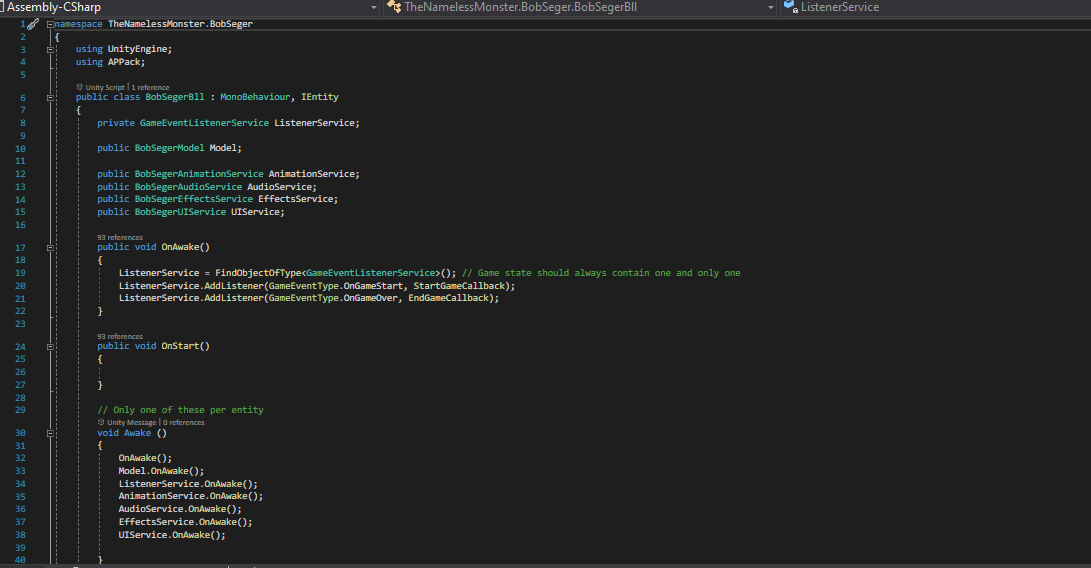Click the class icon beside TheNamelessMonster.BobSeger.BobSegerBll
The width and height of the screenshot is (1091, 568).
click(x=394, y=7)
